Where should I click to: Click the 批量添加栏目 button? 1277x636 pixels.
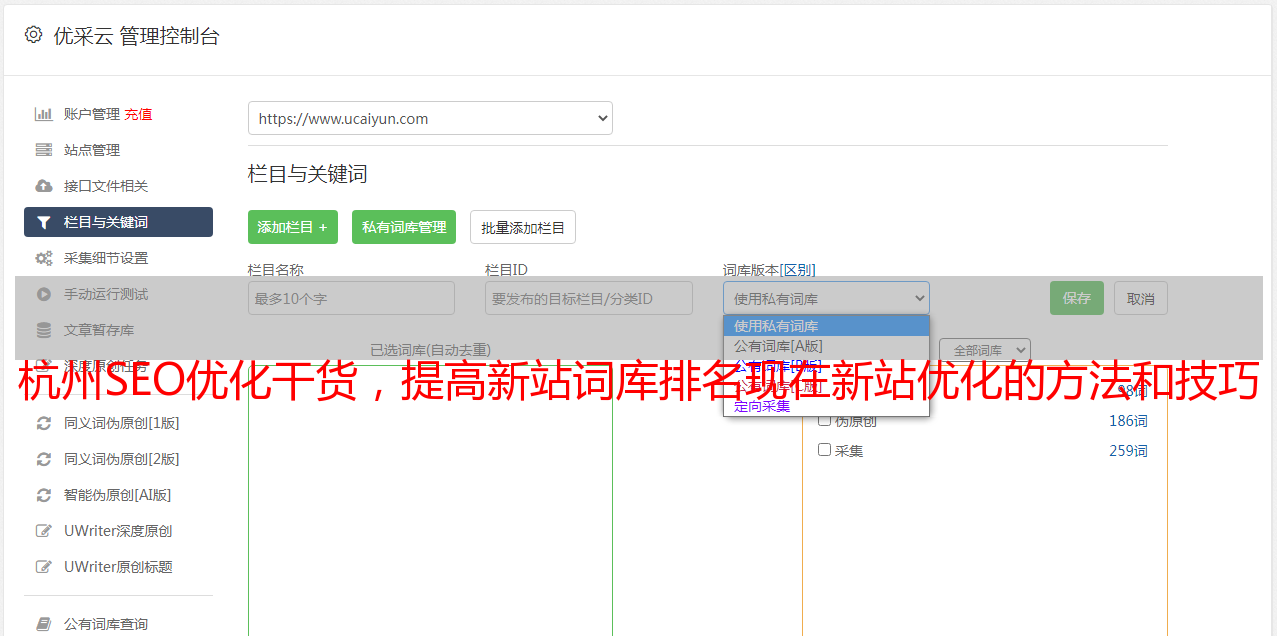click(x=523, y=227)
